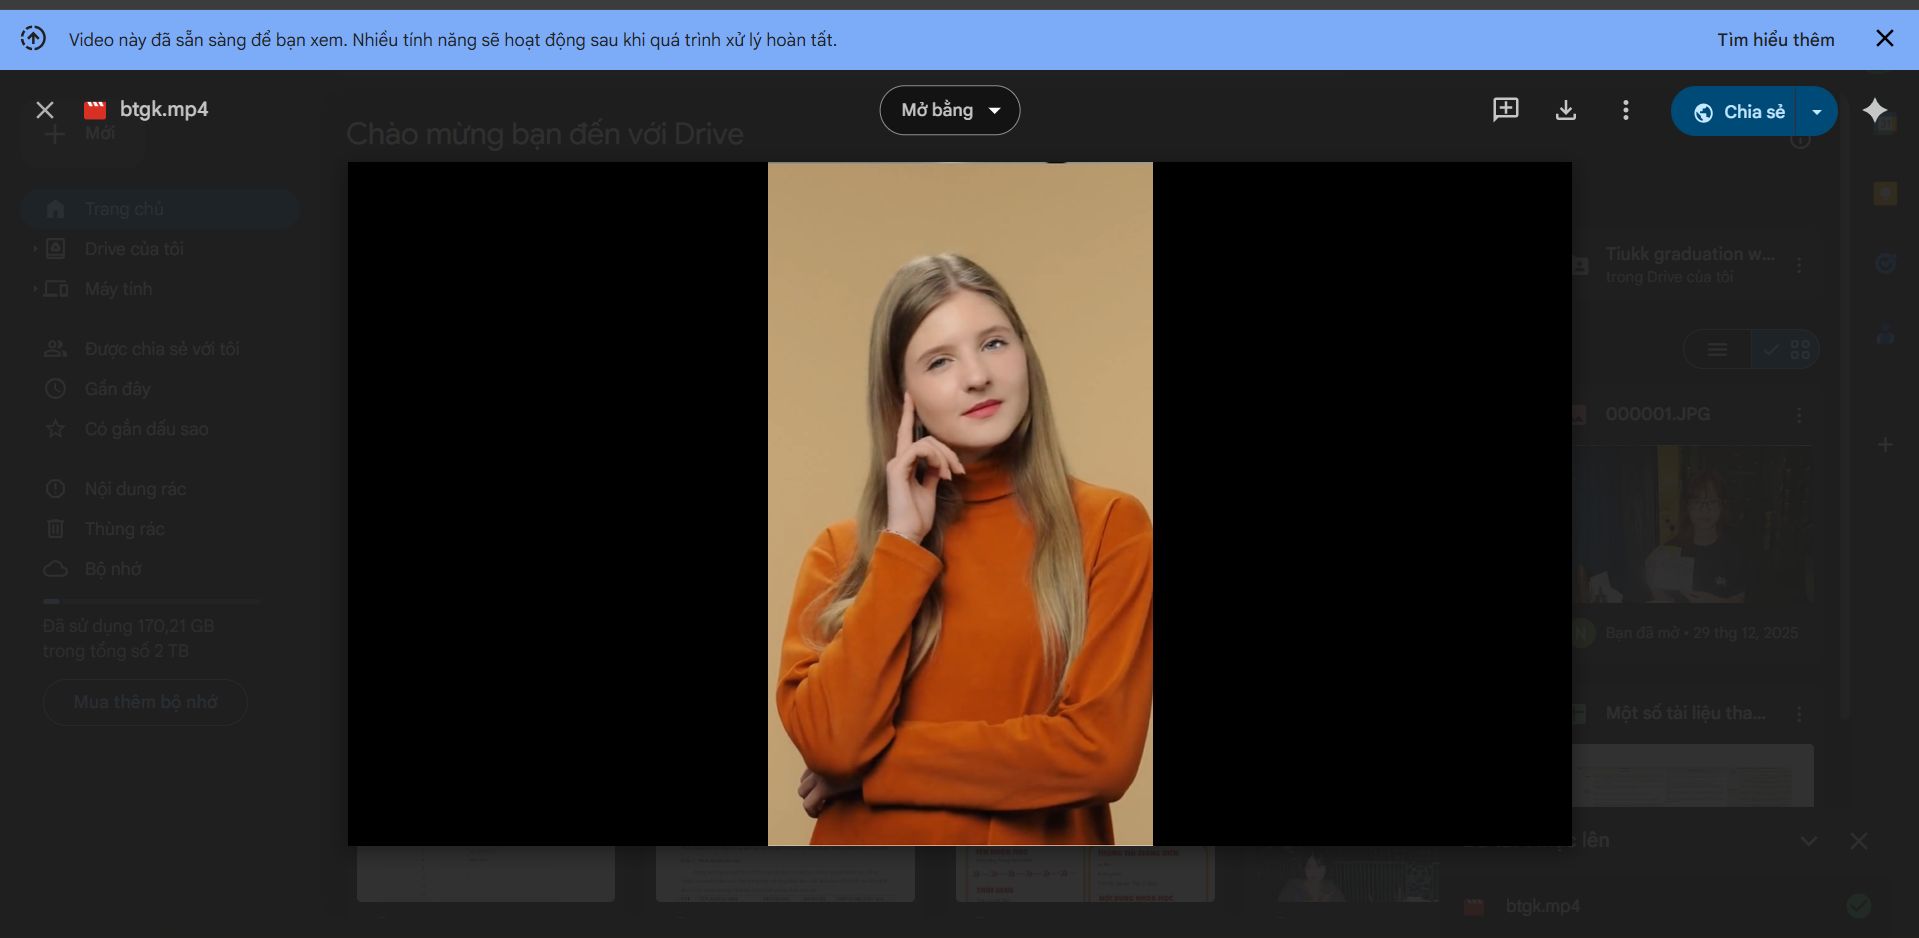
Task: Click the add comment icon
Action: [1506, 110]
